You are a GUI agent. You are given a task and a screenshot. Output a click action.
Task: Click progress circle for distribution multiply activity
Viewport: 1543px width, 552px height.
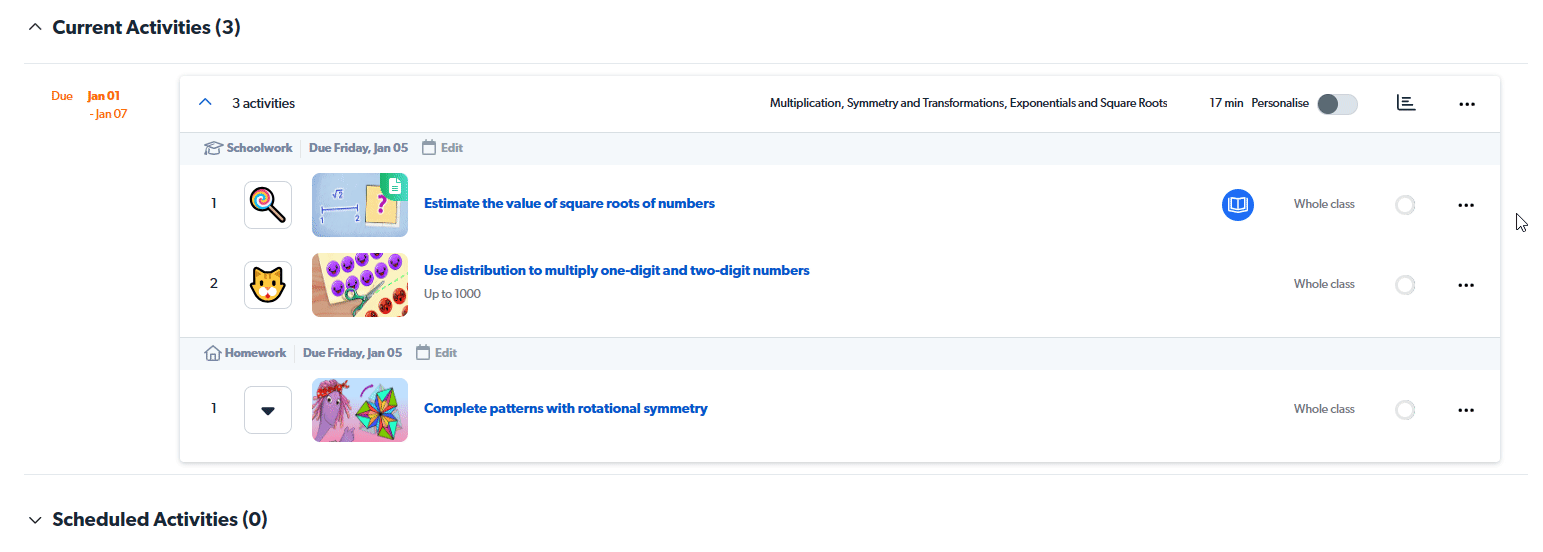coord(1405,285)
